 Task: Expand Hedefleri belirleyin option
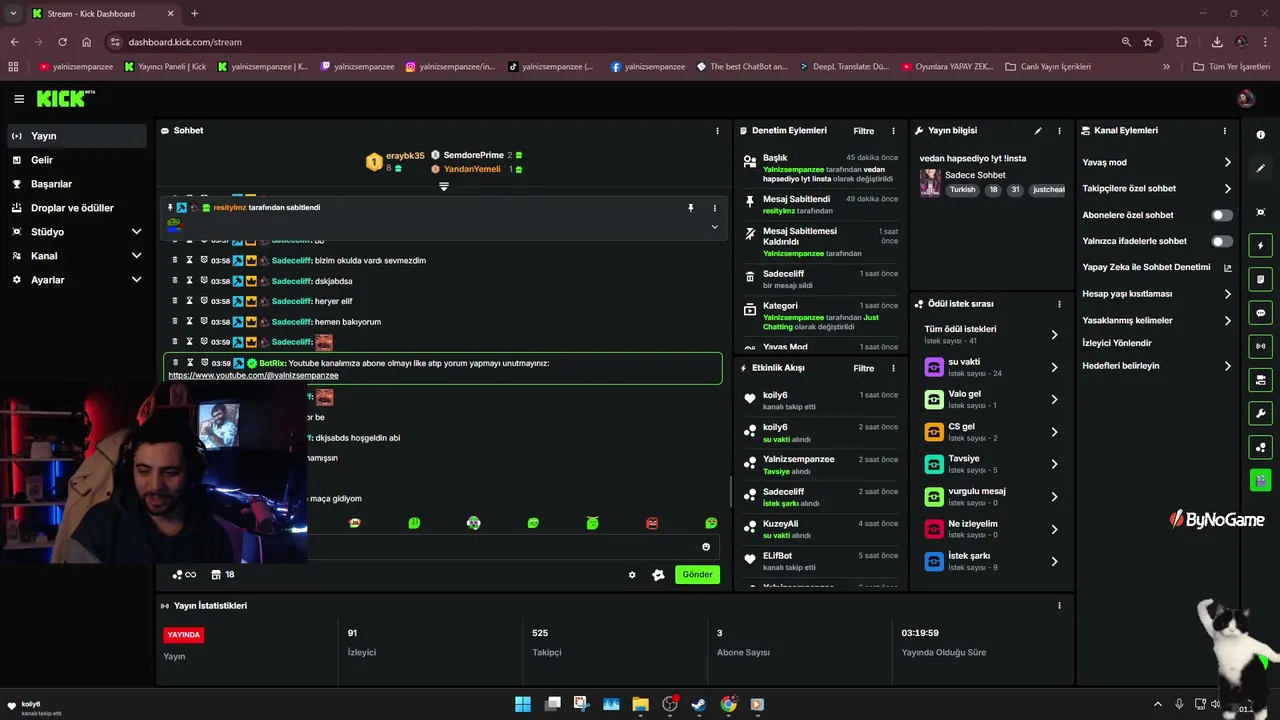coord(1157,366)
